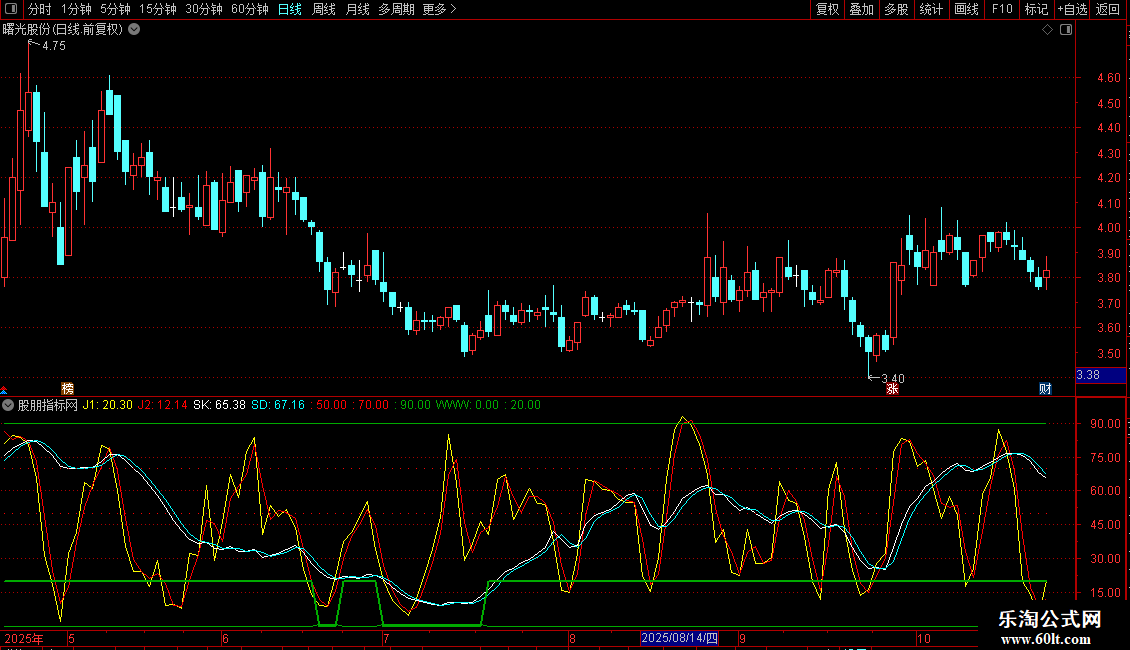Click the 返回 back button
Screen dimensions: 1130x650
click(1108, 9)
